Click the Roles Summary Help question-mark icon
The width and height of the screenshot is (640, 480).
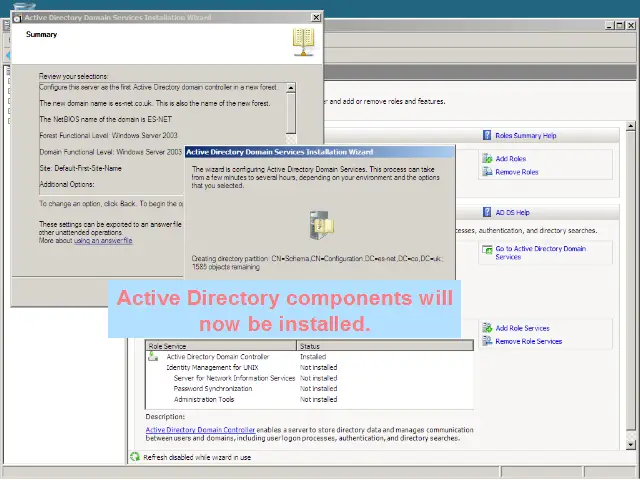tap(487, 135)
